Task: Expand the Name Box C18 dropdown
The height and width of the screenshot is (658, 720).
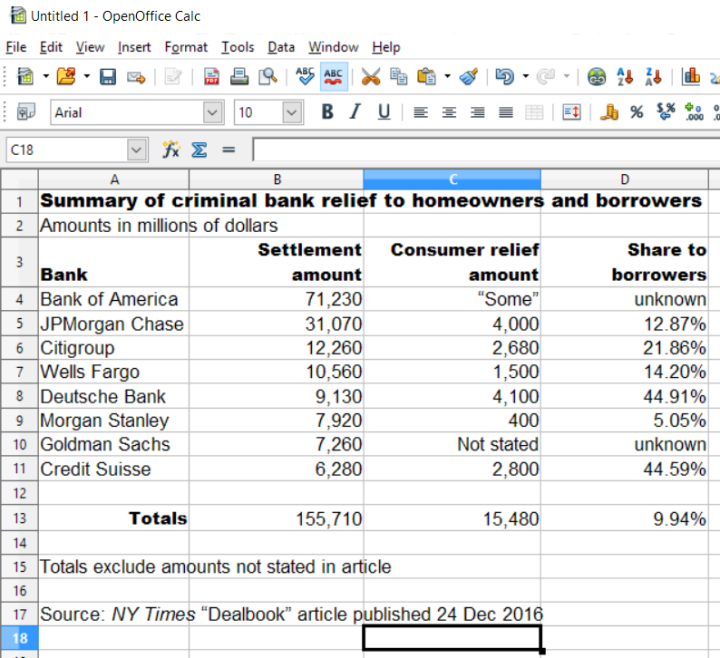Action: point(136,150)
